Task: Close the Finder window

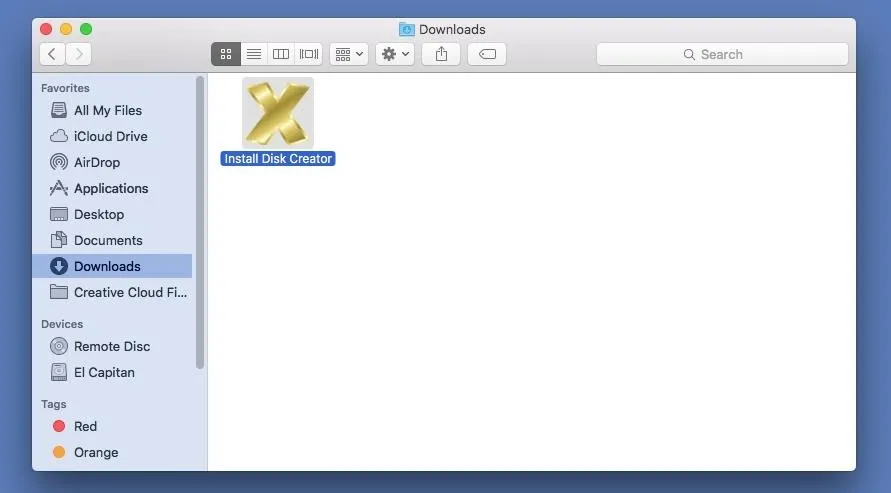Action: click(x=46, y=29)
